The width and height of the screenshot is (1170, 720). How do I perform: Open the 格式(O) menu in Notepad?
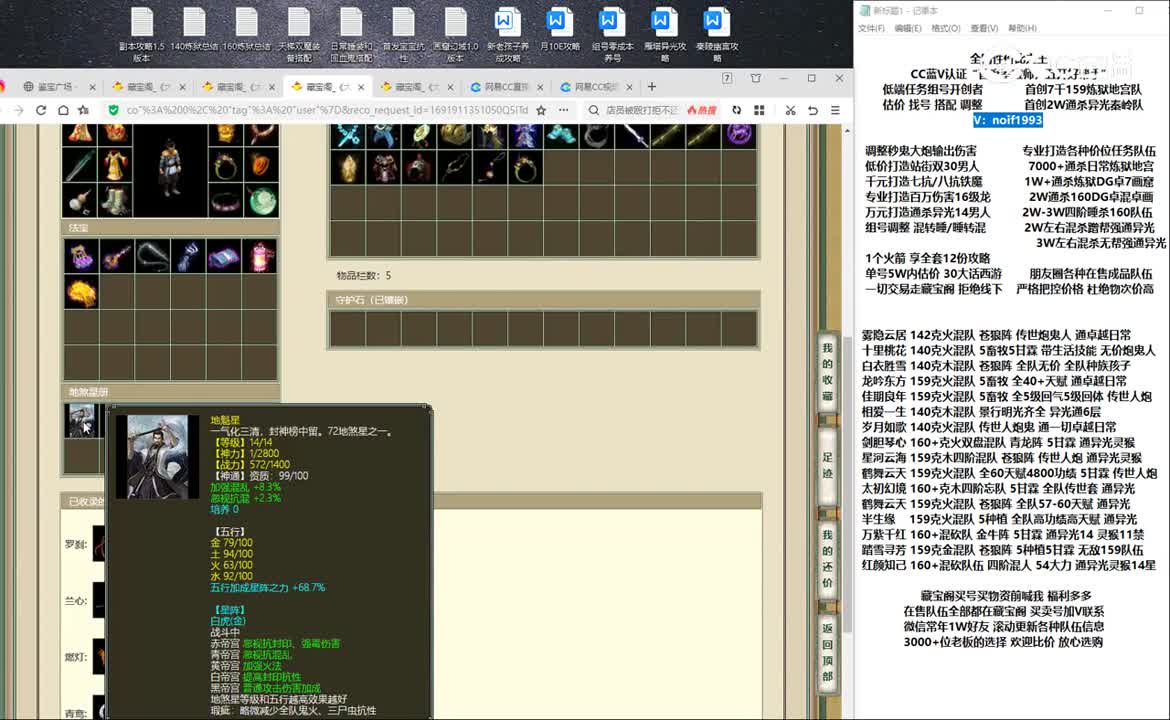pyautogui.click(x=945, y=28)
